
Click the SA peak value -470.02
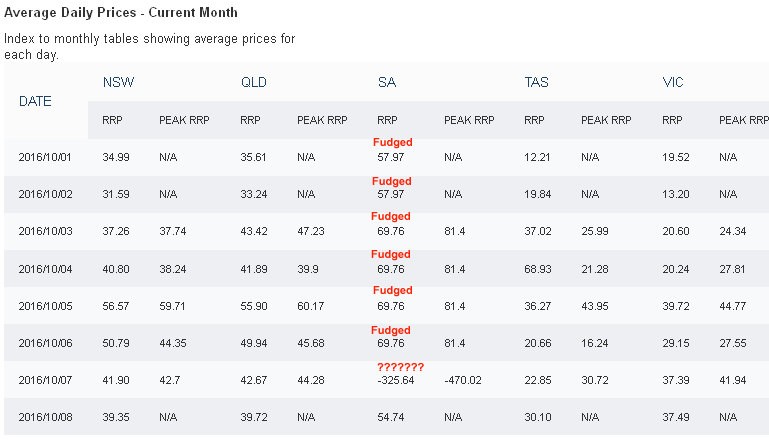tap(462, 380)
